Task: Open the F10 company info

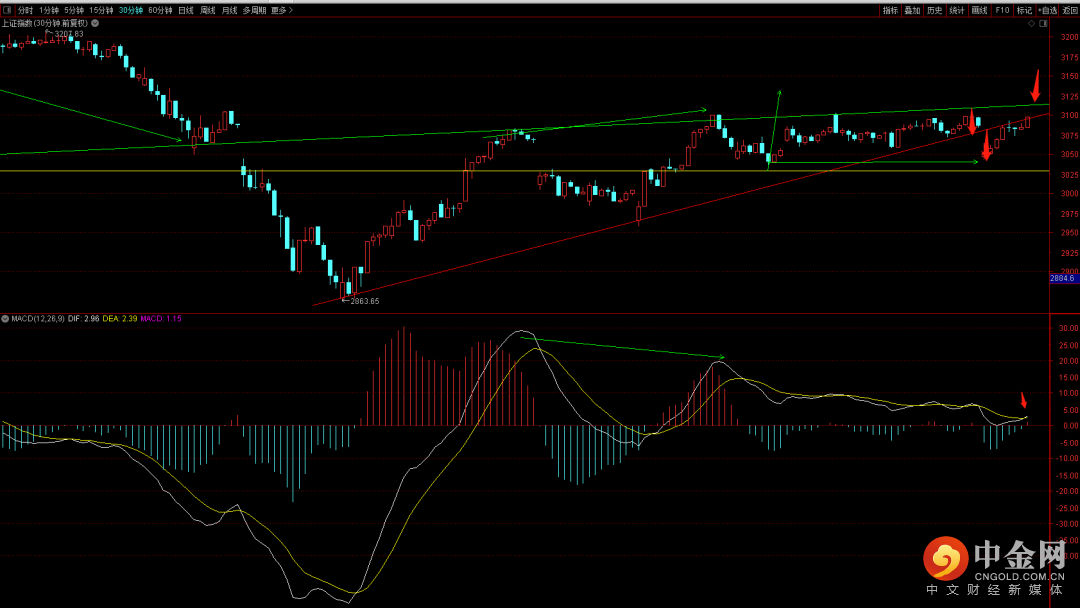Action: pyautogui.click(x=1003, y=10)
